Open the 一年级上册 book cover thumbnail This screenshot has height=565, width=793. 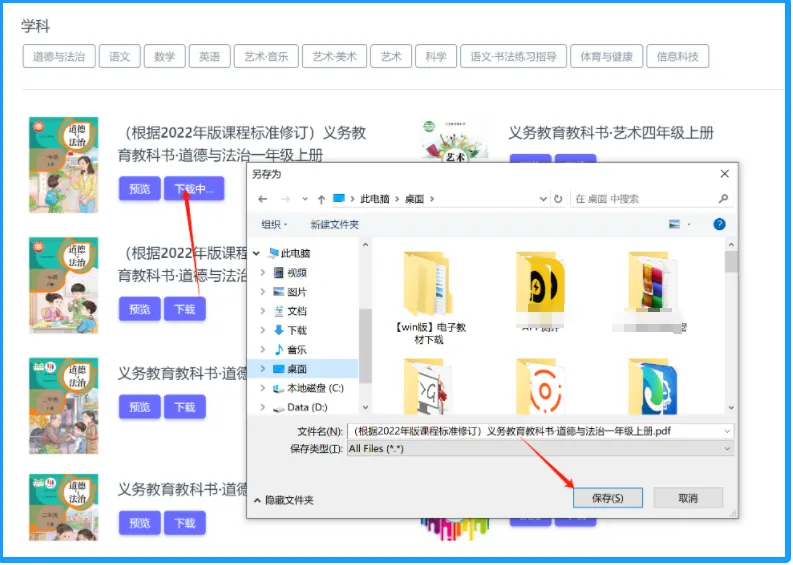(x=64, y=165)
